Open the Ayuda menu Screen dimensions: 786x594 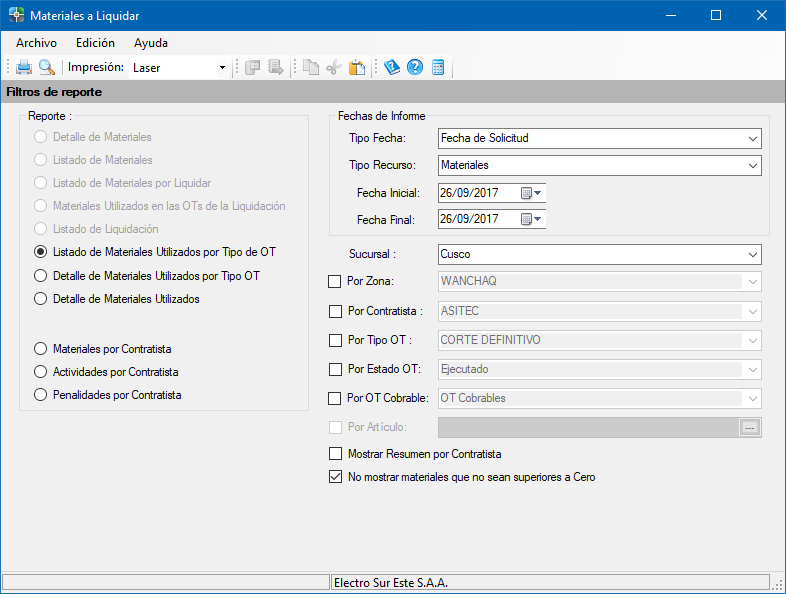(x=151, y=43)
